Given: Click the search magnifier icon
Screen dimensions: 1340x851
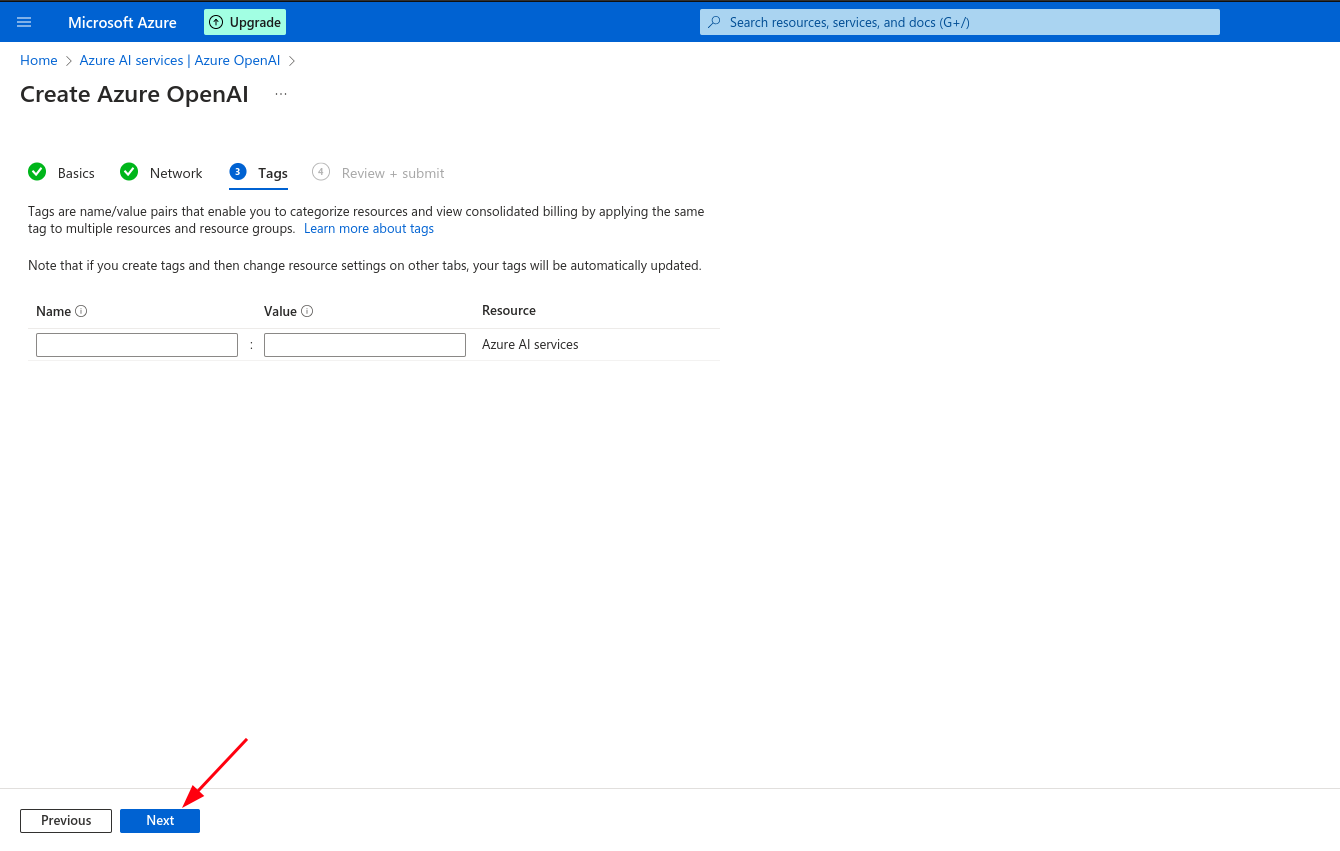Looking at the screenshot, I should tap(715, 22).
